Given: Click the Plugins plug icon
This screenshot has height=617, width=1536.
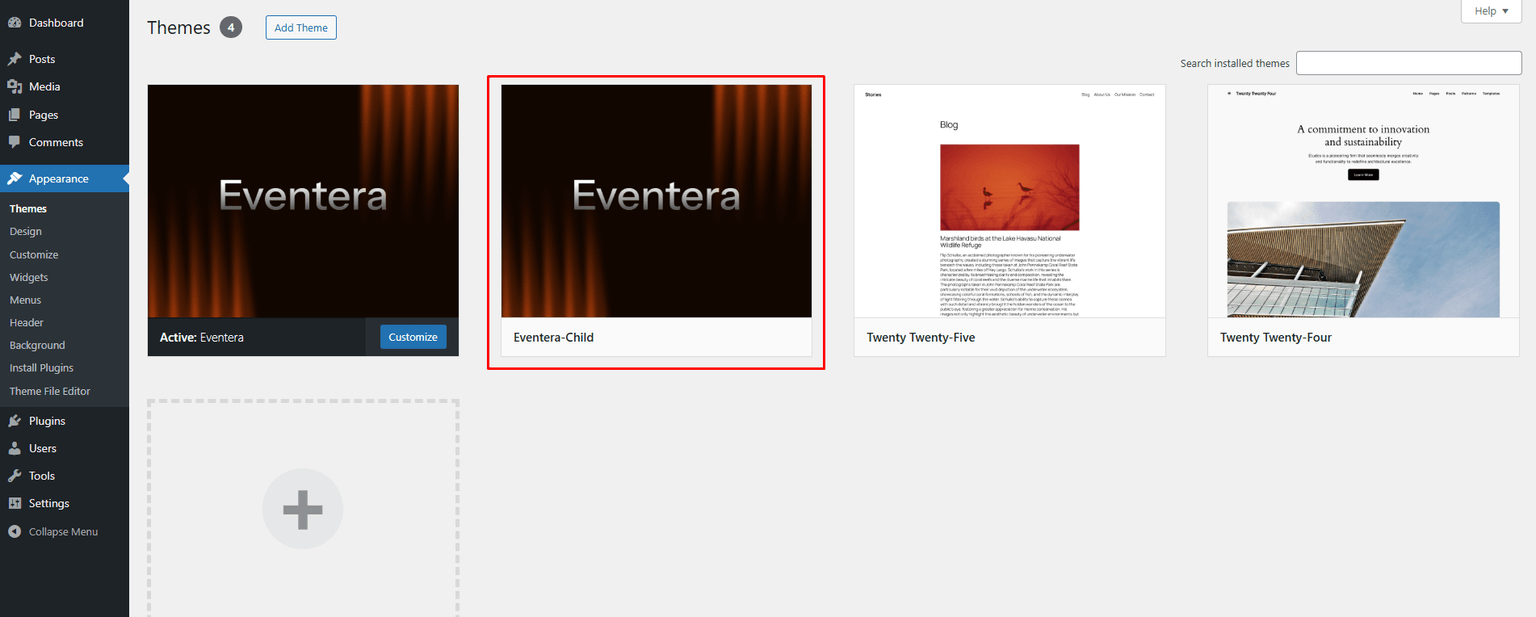Looking at the screenshot, I should click(15, 421).
